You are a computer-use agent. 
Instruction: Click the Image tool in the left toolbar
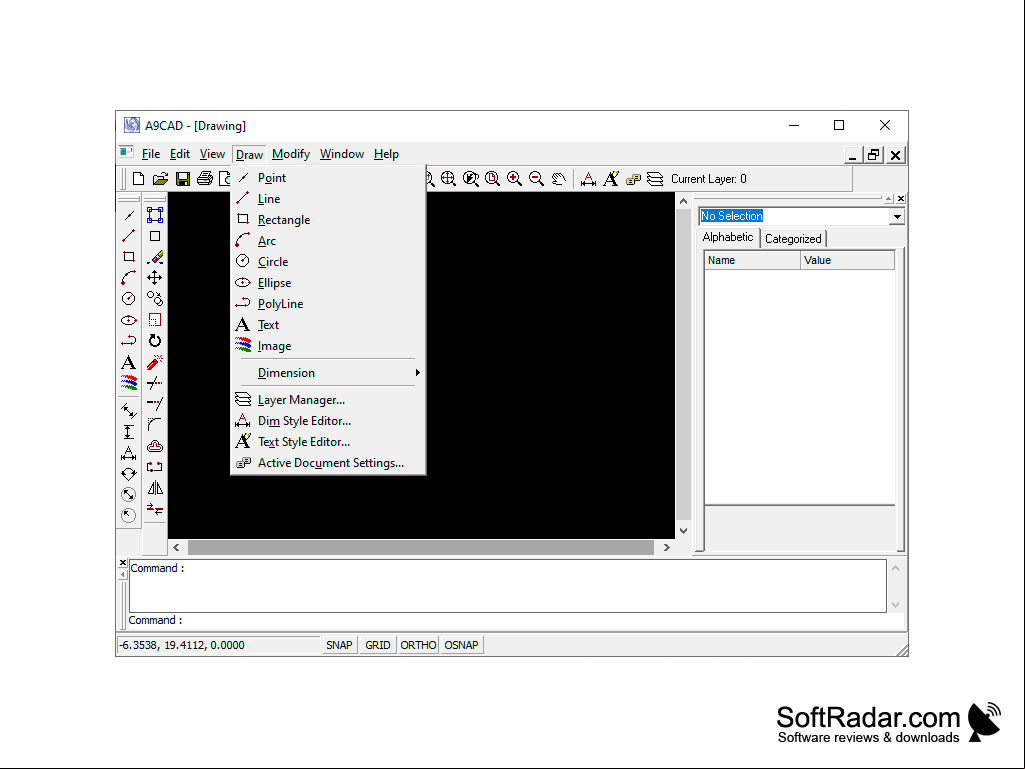pos(129,383)
